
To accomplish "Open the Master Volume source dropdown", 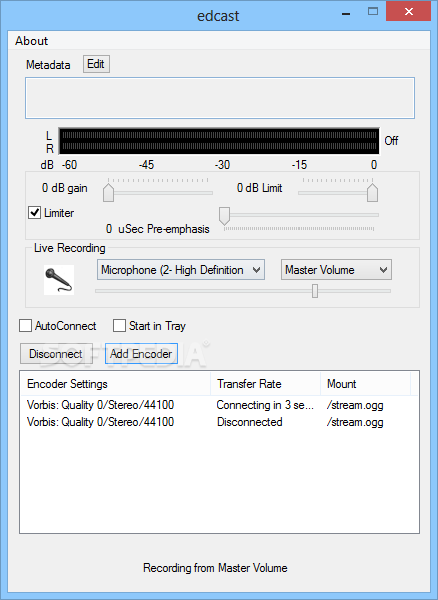I will [x=336, y=270].
